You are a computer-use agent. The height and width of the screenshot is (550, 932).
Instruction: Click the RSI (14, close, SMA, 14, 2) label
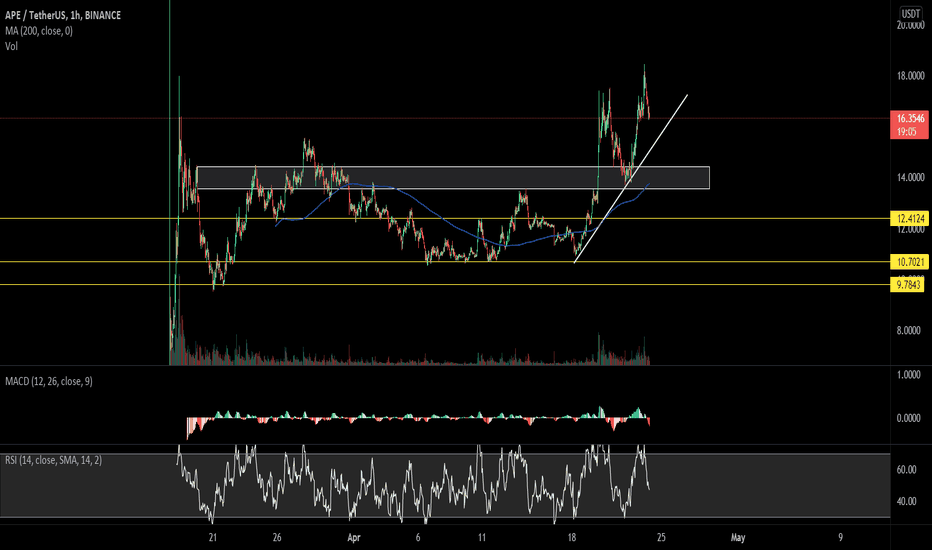[x=53, y=460]
